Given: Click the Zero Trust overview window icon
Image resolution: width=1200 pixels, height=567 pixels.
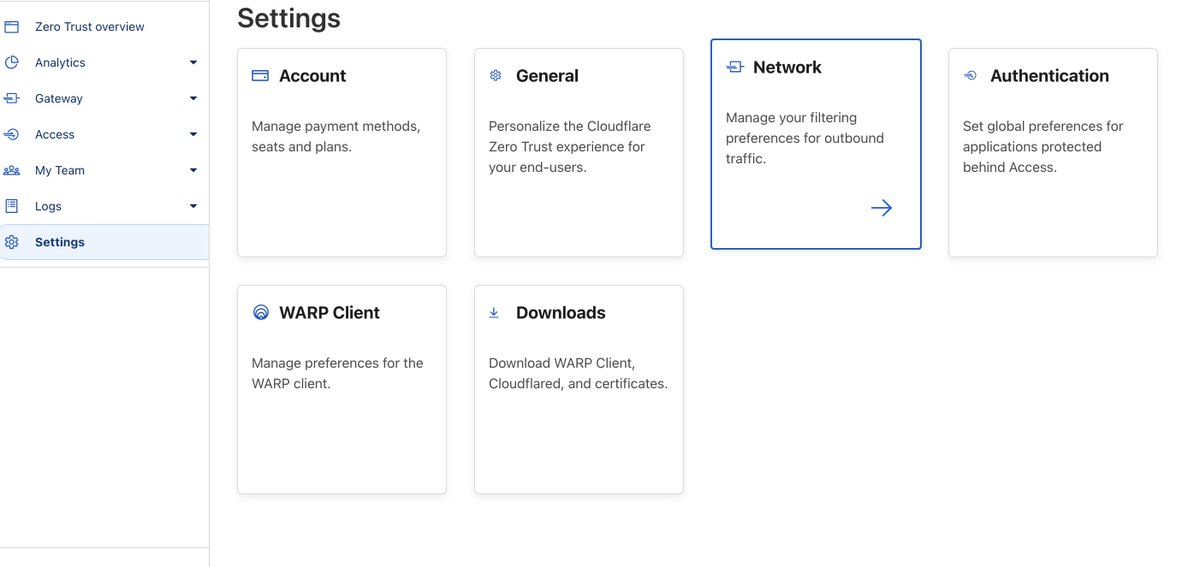Looking at the screenshot, I should pyautogui.click(x=12, y=27).
